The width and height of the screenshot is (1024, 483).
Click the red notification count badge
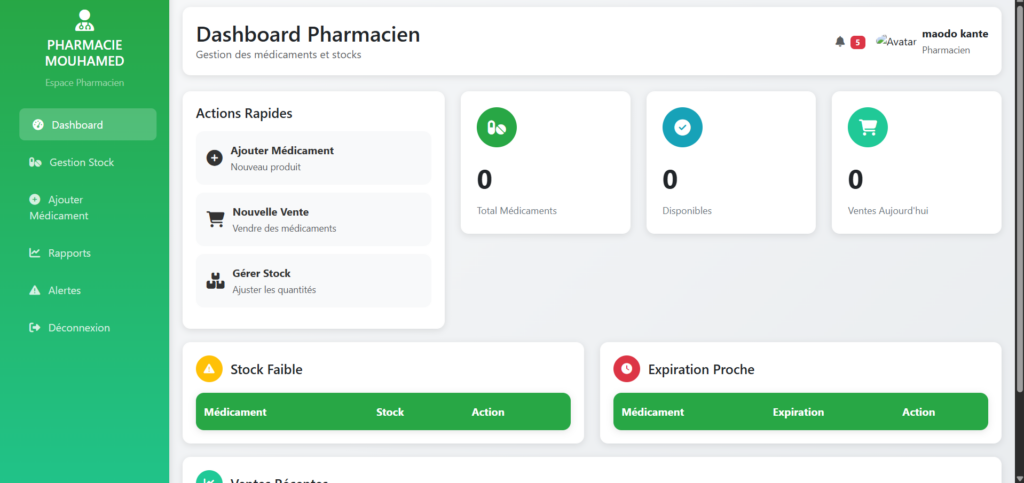858,42
